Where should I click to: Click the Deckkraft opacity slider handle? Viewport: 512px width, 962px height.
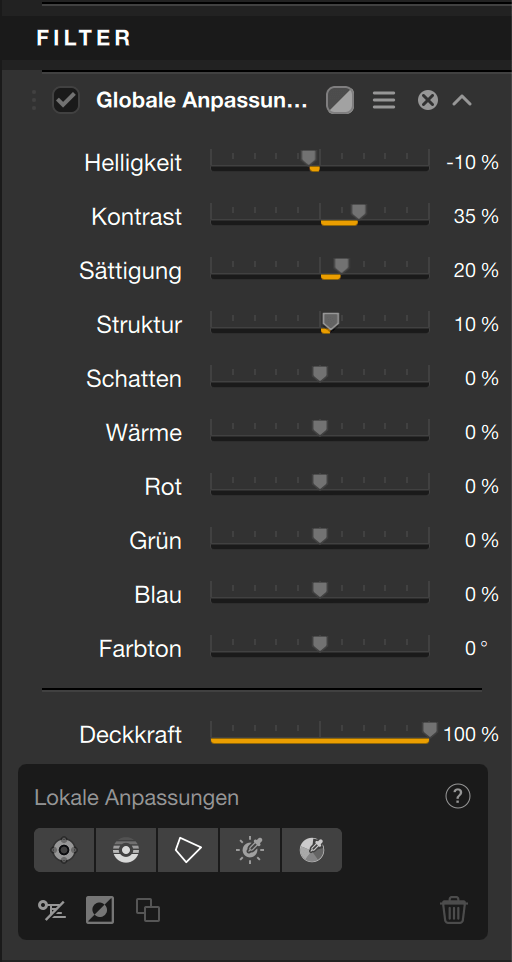point(430,729)
